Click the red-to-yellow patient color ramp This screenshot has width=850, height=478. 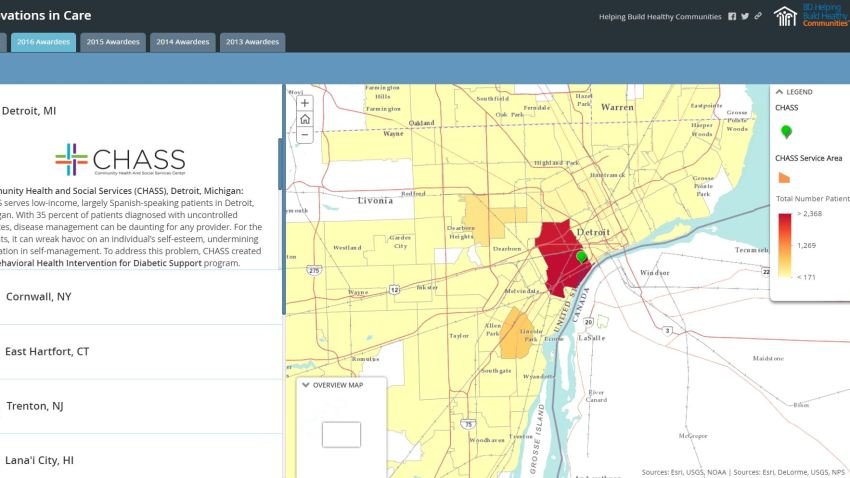[785, 244]
